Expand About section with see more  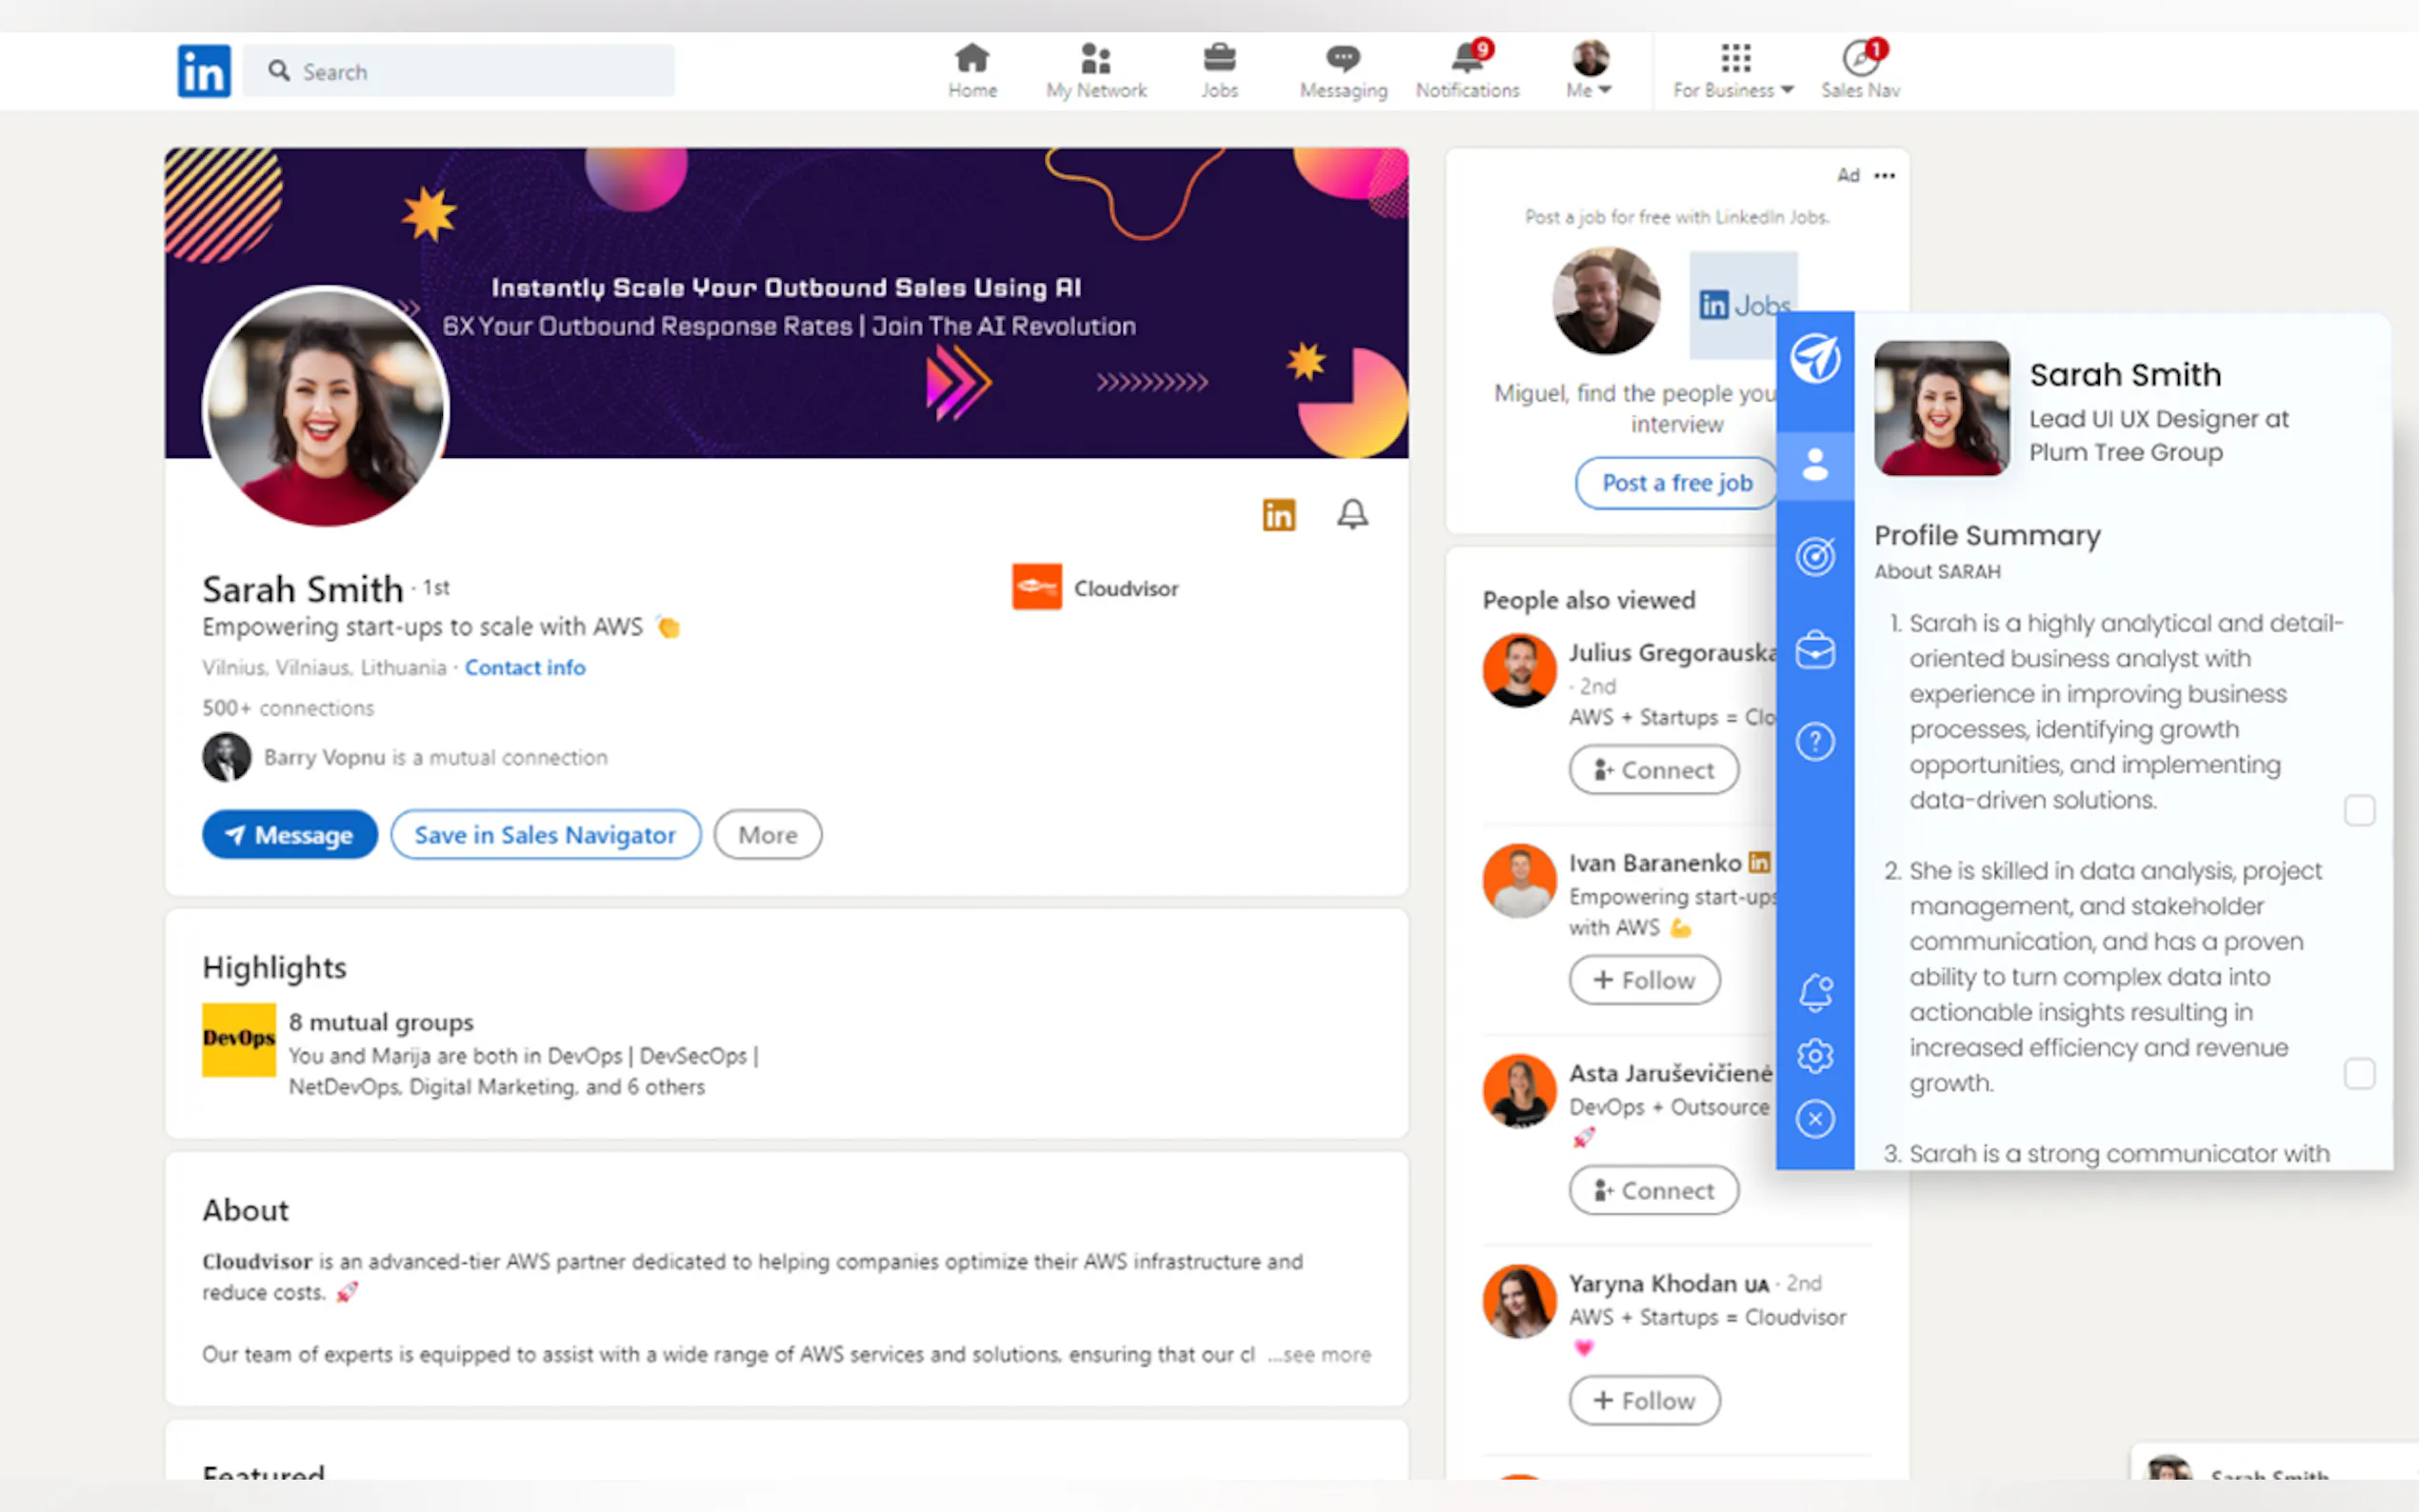click(1319, 1355)
